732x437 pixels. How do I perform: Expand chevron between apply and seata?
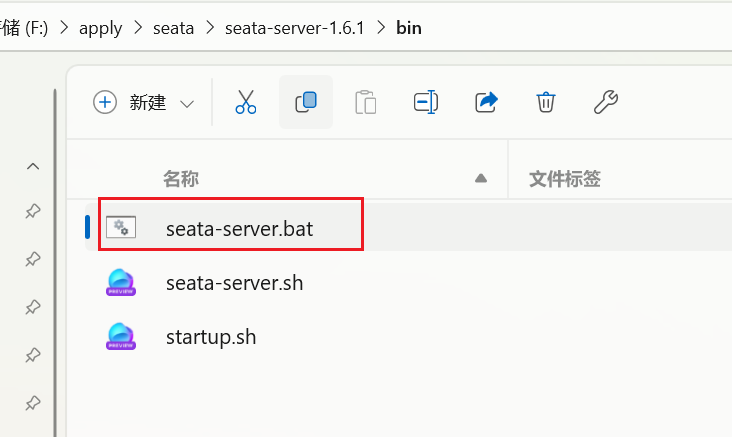click(x=138, y=28)
